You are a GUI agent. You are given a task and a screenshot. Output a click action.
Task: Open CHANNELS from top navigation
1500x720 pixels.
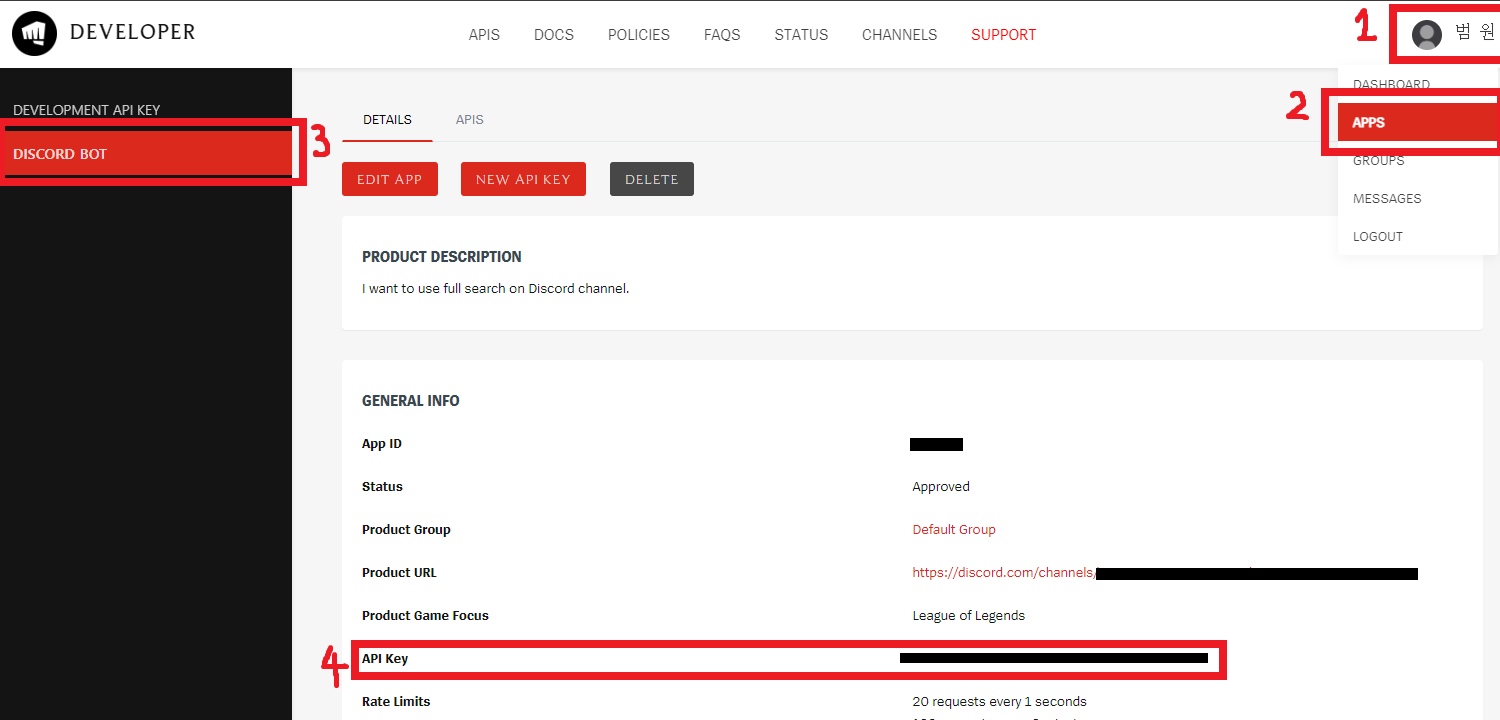[900, 35]
